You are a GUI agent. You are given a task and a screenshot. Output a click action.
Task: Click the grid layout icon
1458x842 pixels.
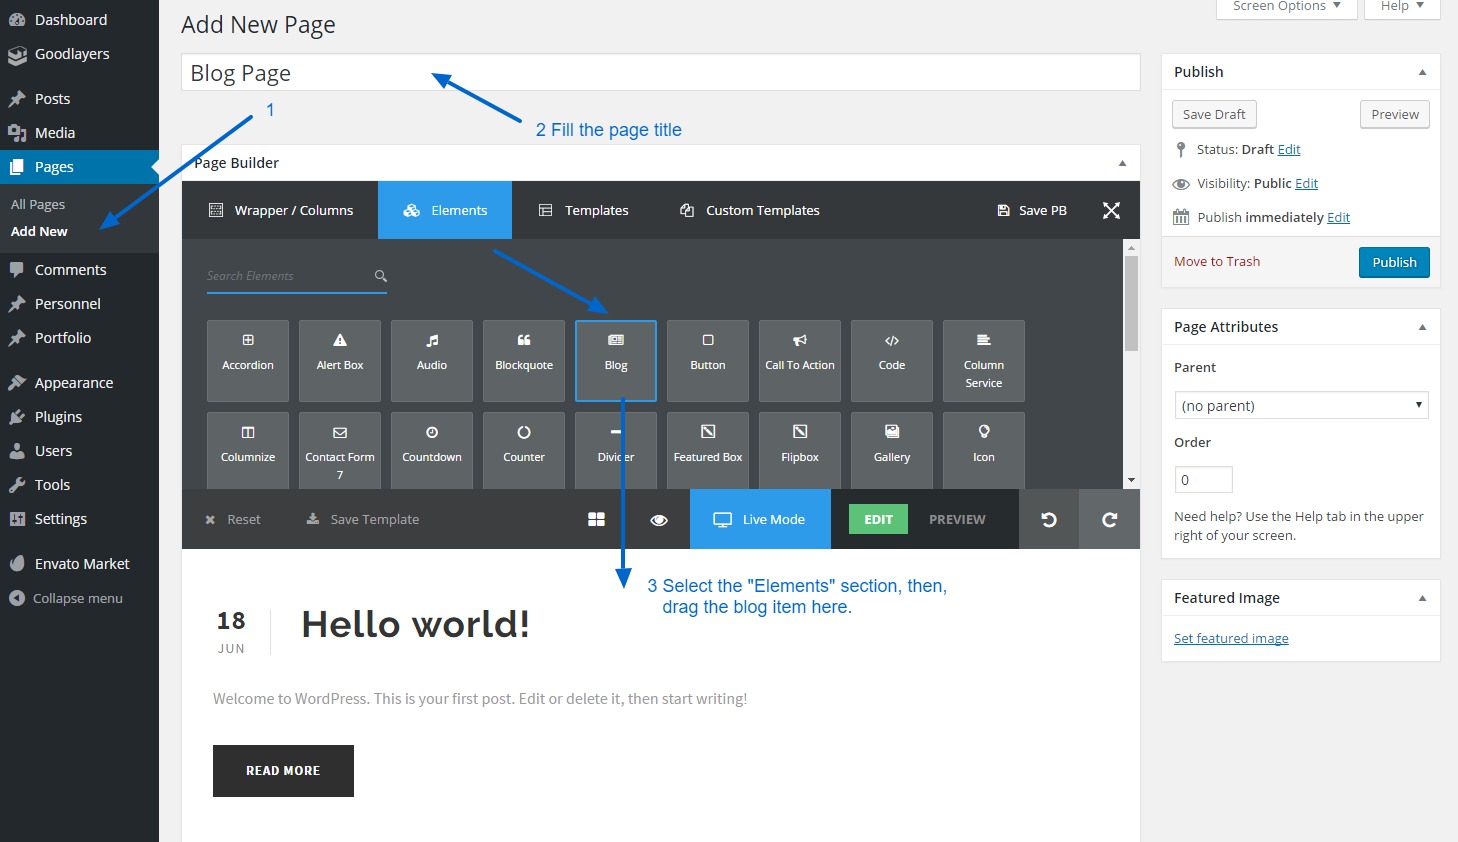pyautogui.click(x=596, y=519)
